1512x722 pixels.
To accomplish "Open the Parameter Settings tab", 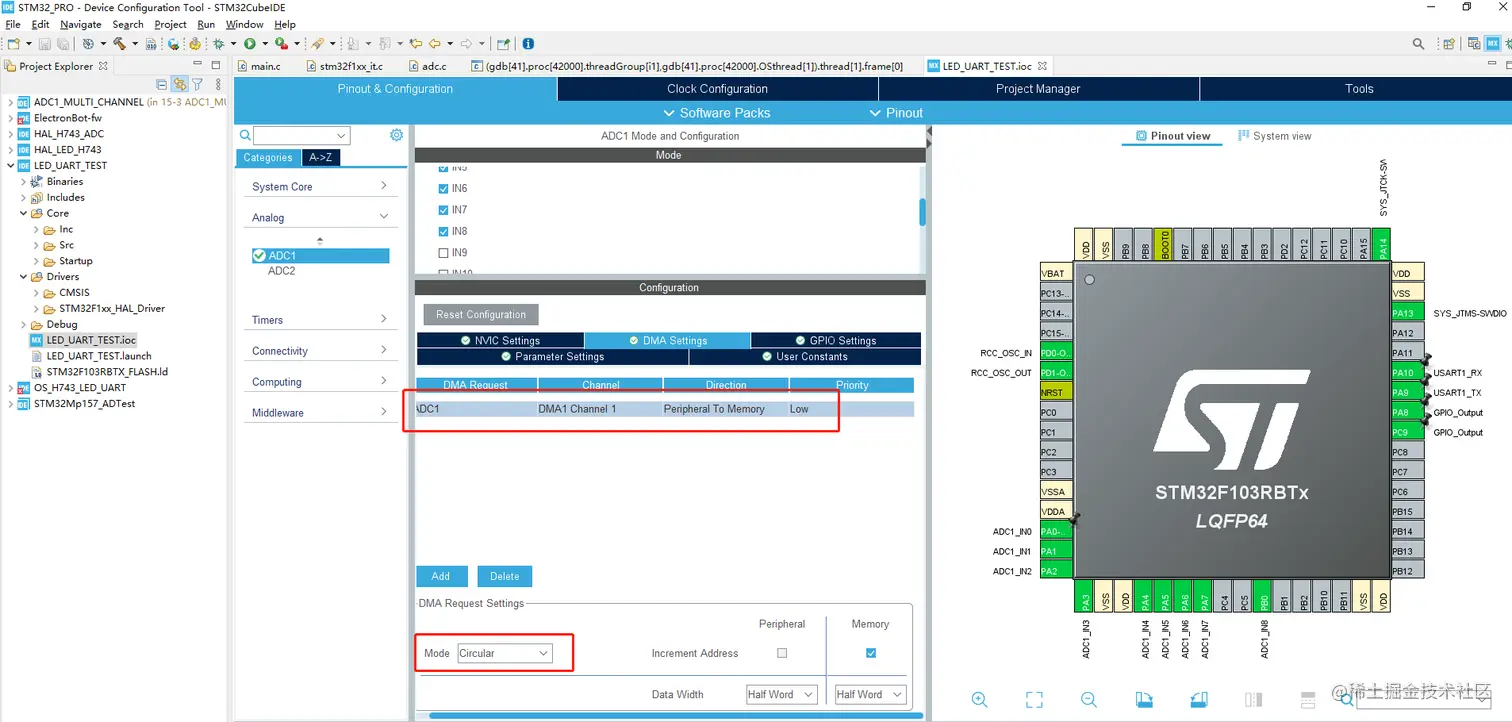I will pyautogui.click(x=552, y=356).
